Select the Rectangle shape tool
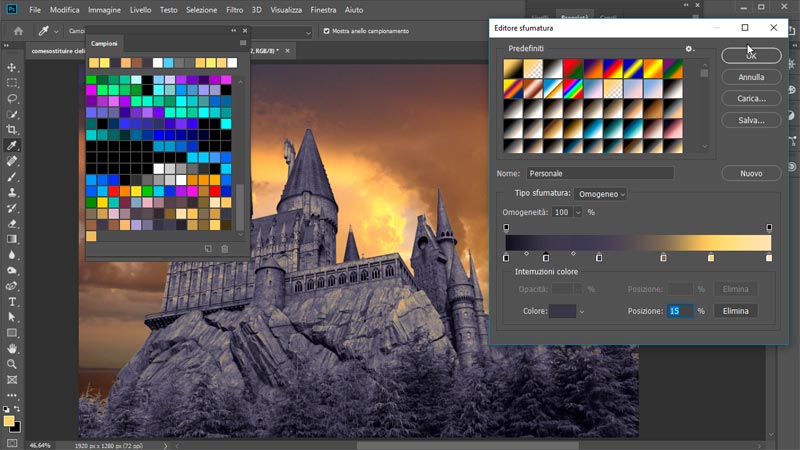Screen dimensions: 800x450 pos(12,333)
